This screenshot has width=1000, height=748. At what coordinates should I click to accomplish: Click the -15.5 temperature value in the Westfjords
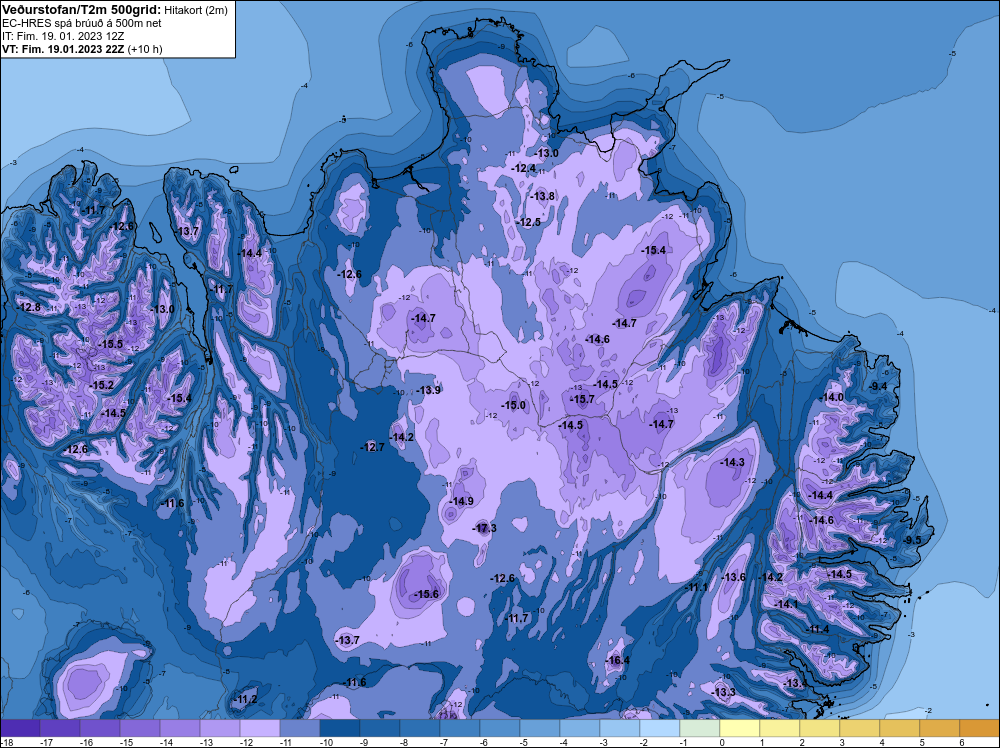click(x=111, y=344)
